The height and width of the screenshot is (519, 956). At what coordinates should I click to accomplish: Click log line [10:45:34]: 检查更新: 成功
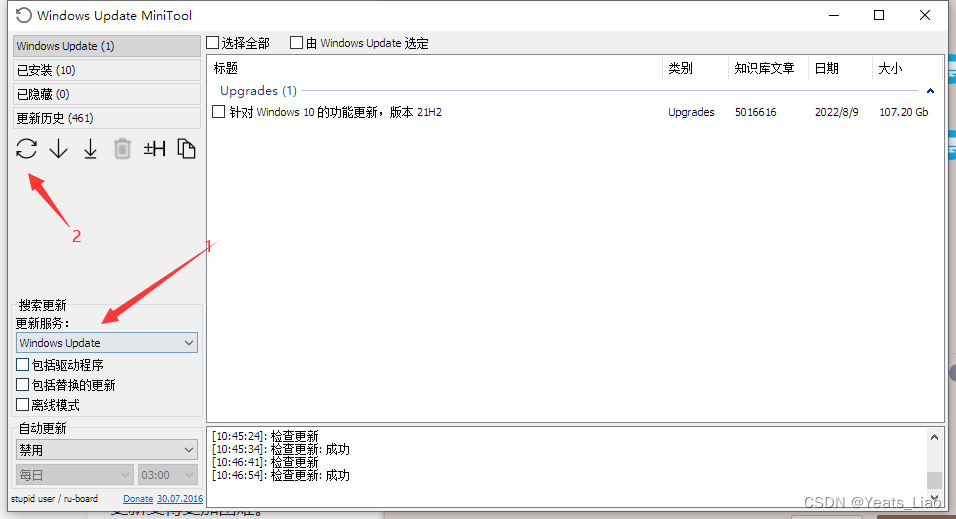(x=281, y=449)
